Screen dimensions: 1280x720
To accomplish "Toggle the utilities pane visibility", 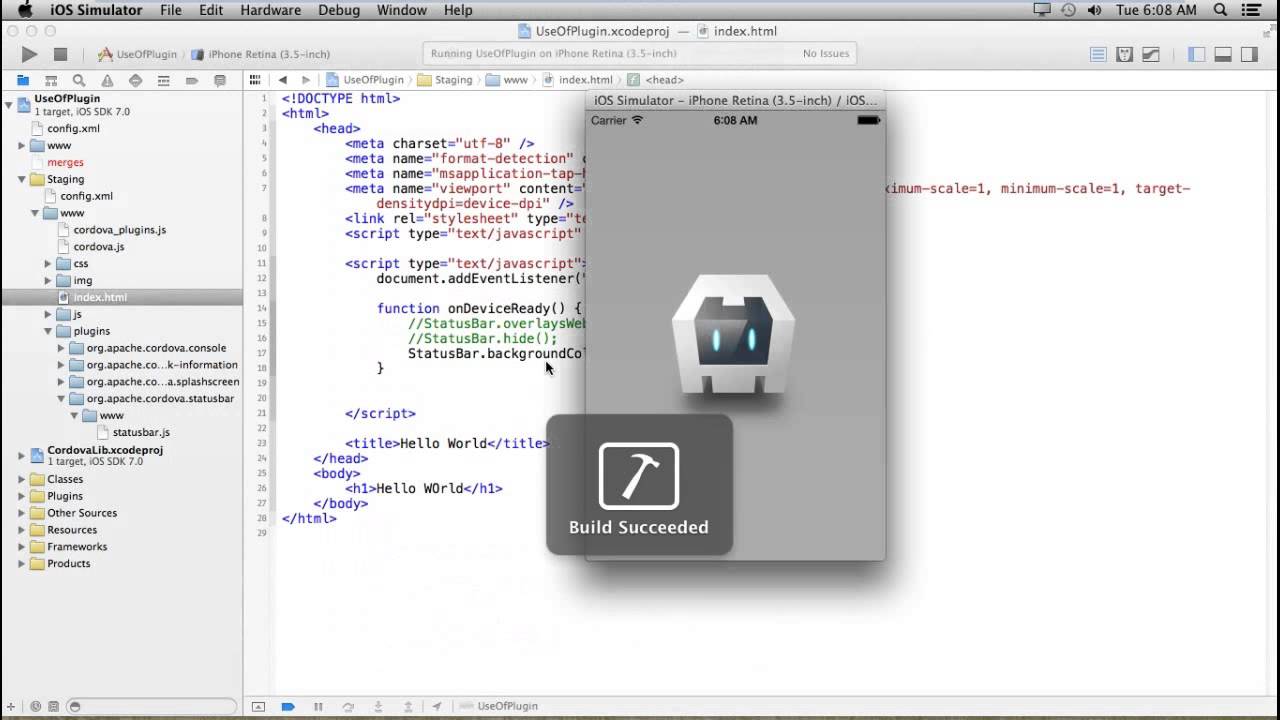I will 1249,55.
